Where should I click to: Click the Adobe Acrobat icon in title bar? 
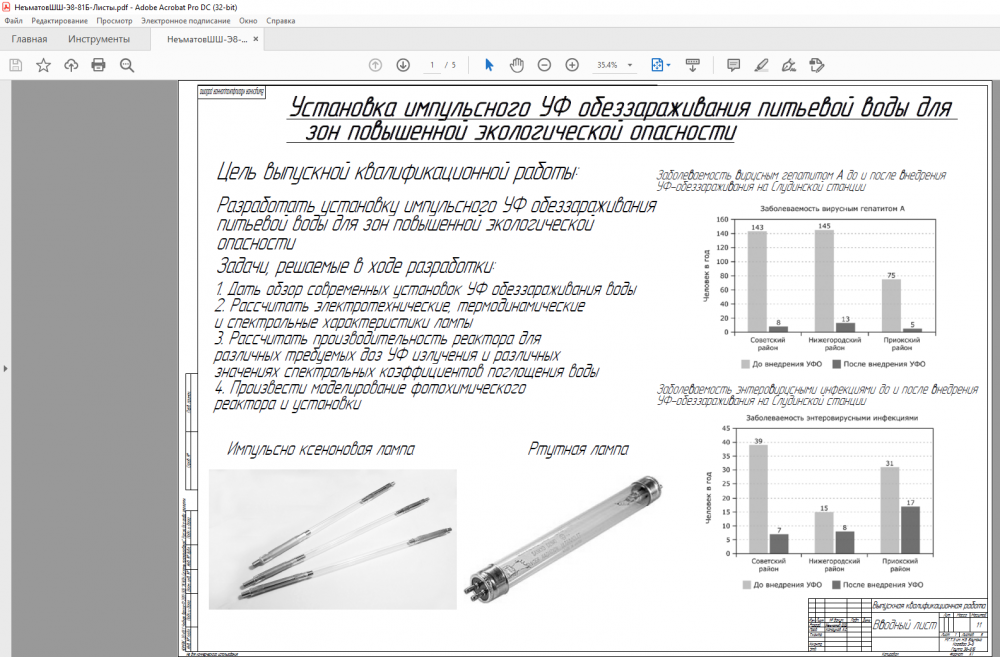coord(6,7)
